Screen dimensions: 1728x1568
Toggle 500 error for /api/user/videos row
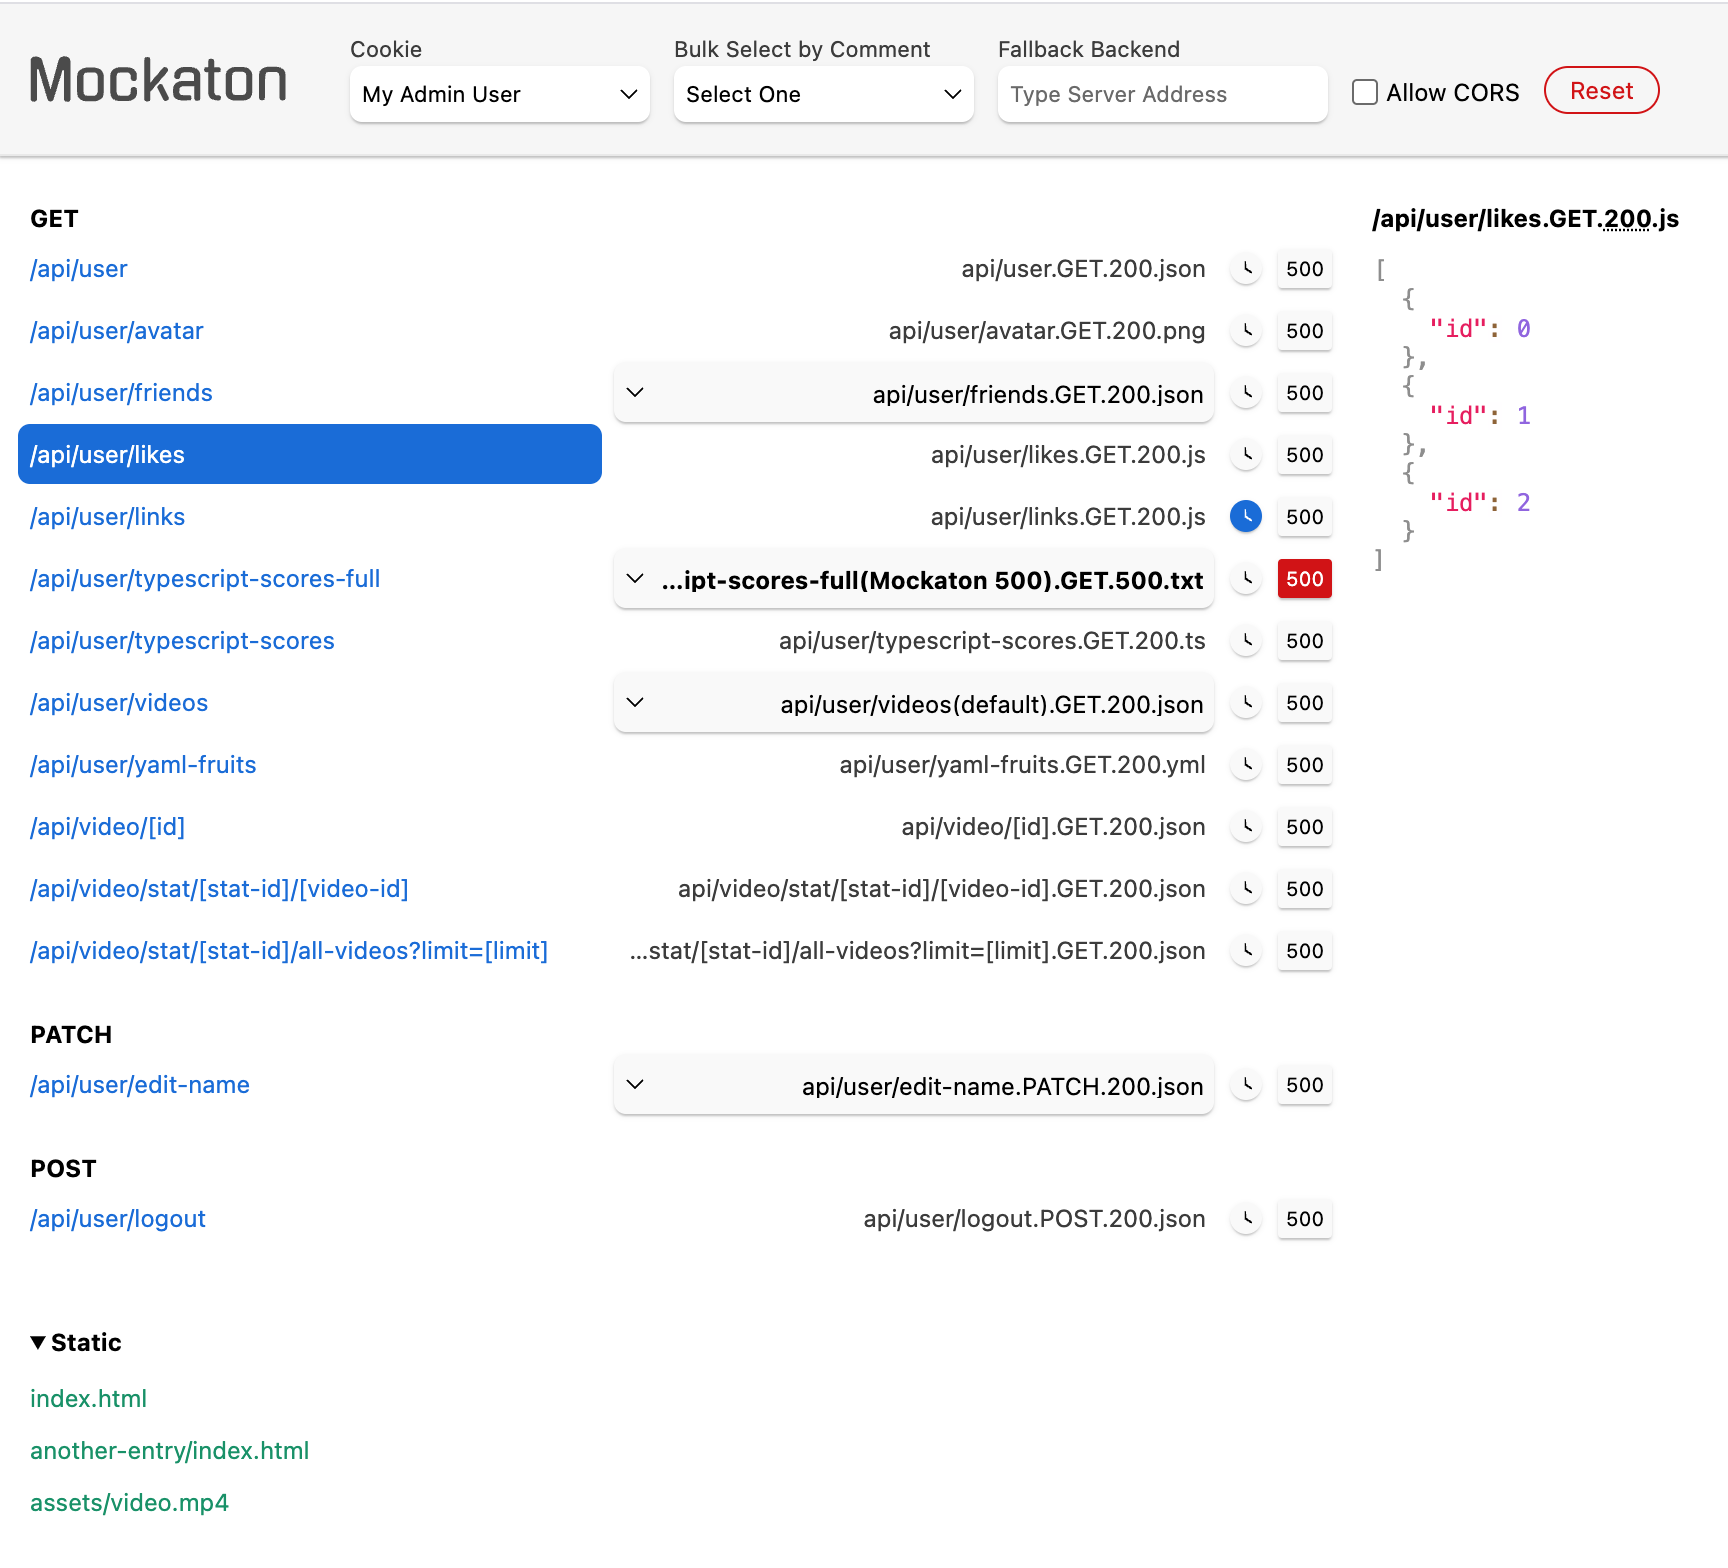(x=1305, y=703)
